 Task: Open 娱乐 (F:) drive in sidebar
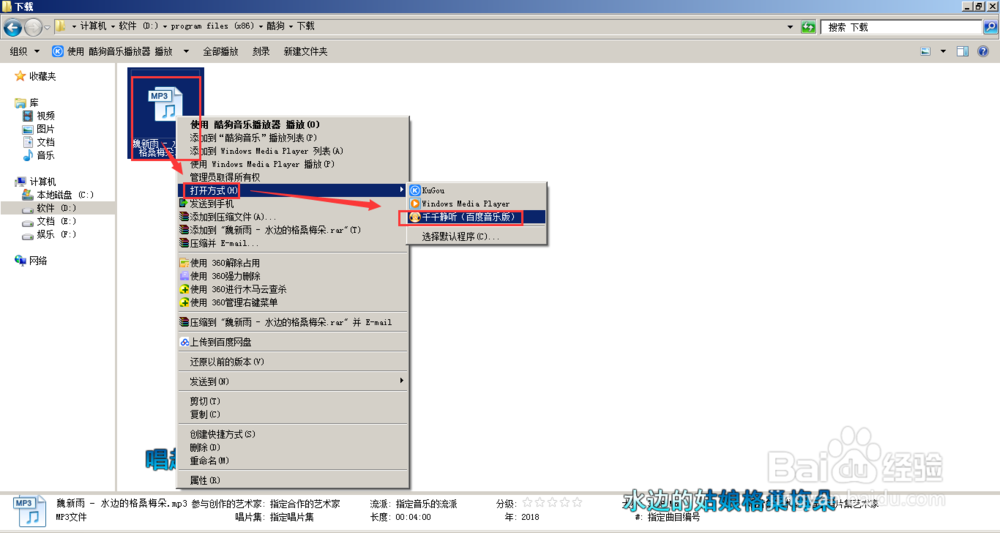tap(49, 234)
